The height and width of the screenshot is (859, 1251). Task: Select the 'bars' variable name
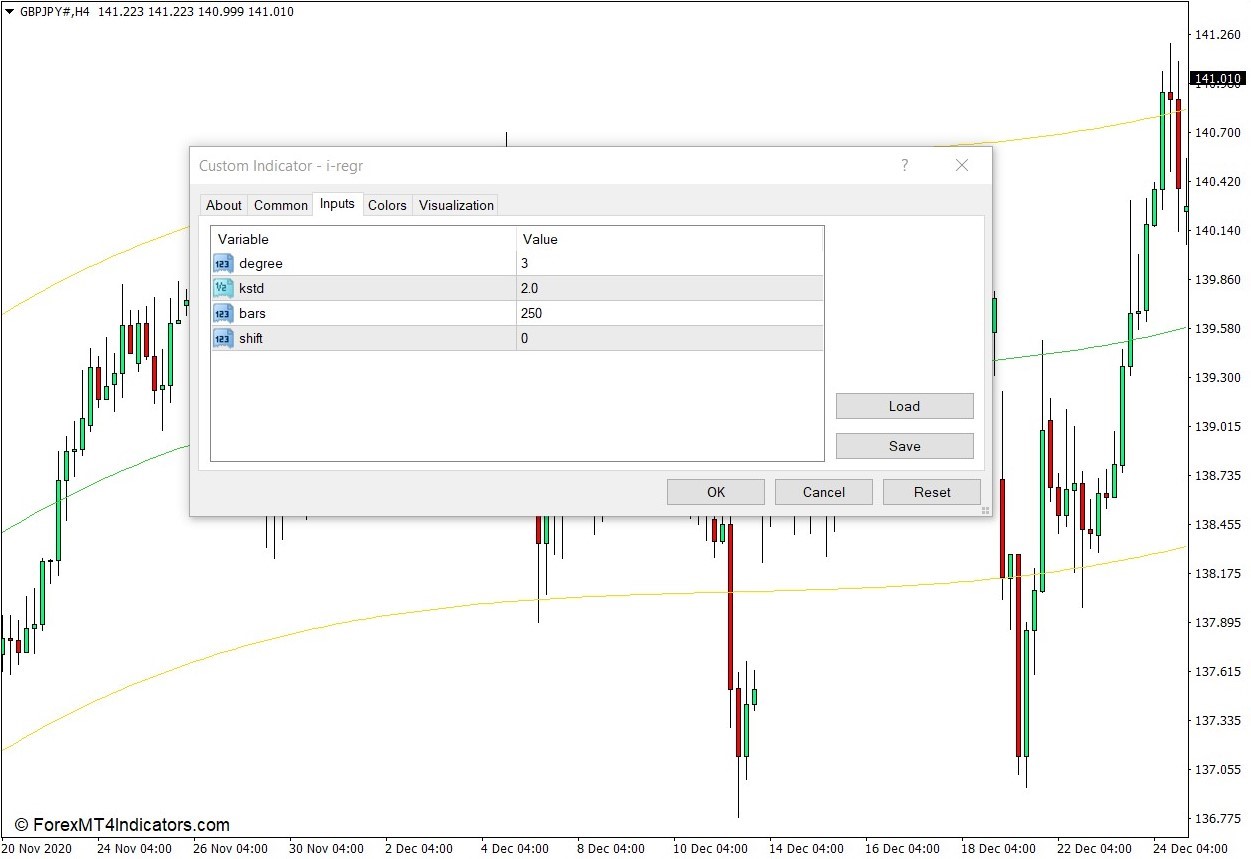[253, 314]
